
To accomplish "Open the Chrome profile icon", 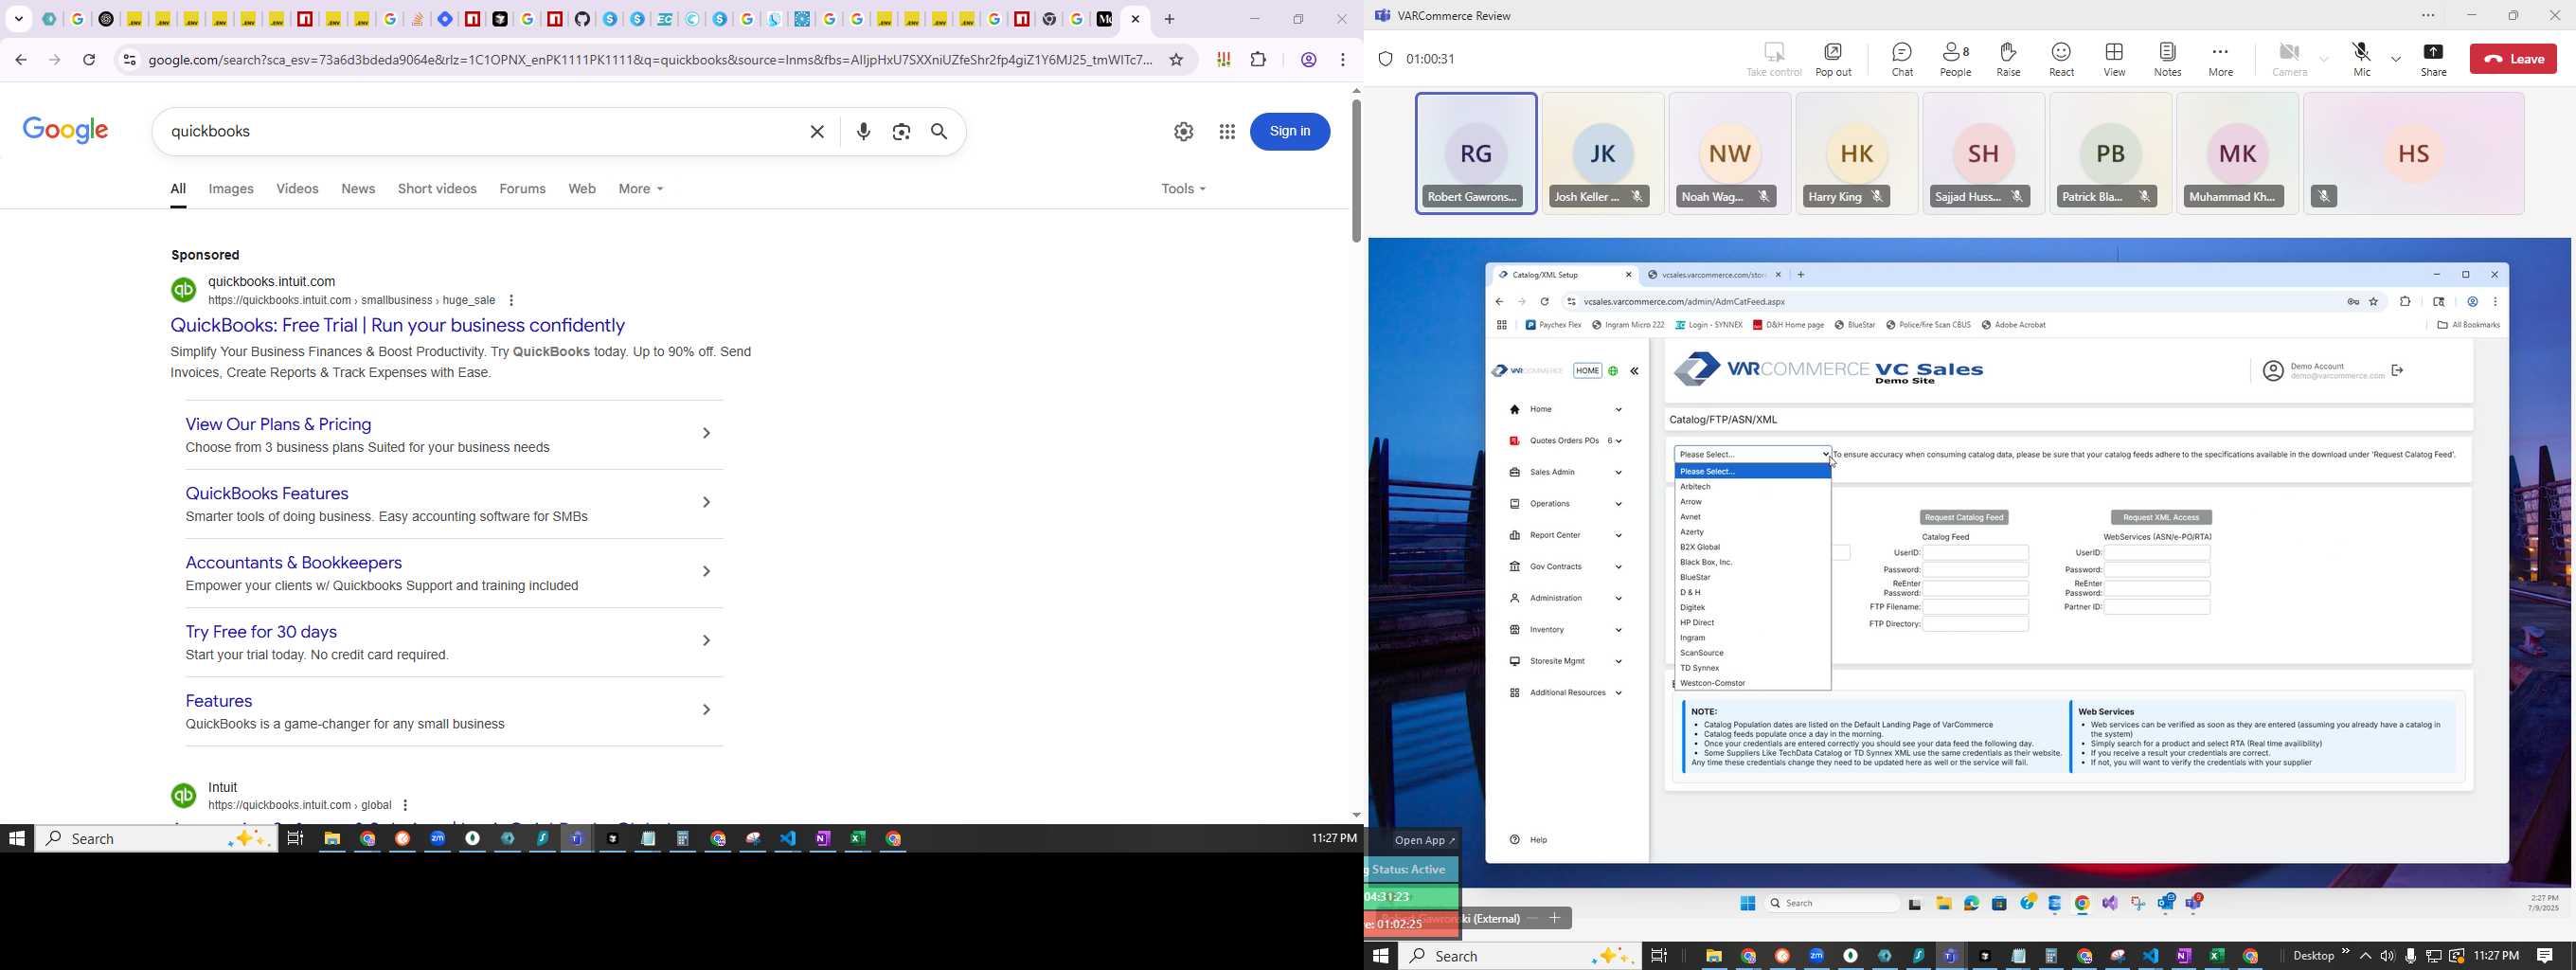I will 1308,60.
